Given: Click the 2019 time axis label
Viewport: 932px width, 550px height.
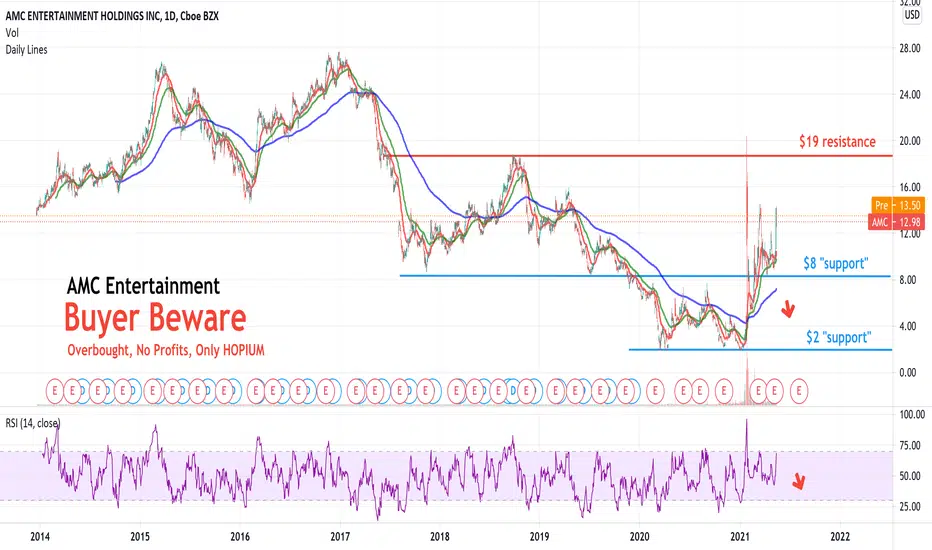Looking at the screenshot, I should coord(539,536).
